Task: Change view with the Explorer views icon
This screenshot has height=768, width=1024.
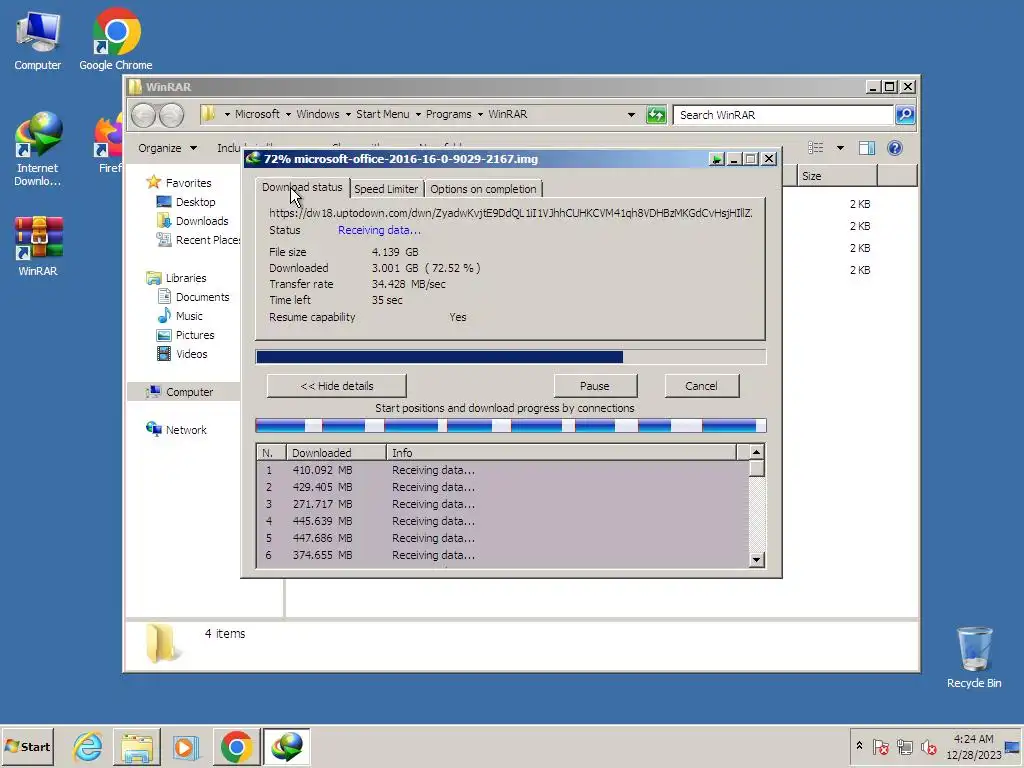Action: click(x=816, y=148)
